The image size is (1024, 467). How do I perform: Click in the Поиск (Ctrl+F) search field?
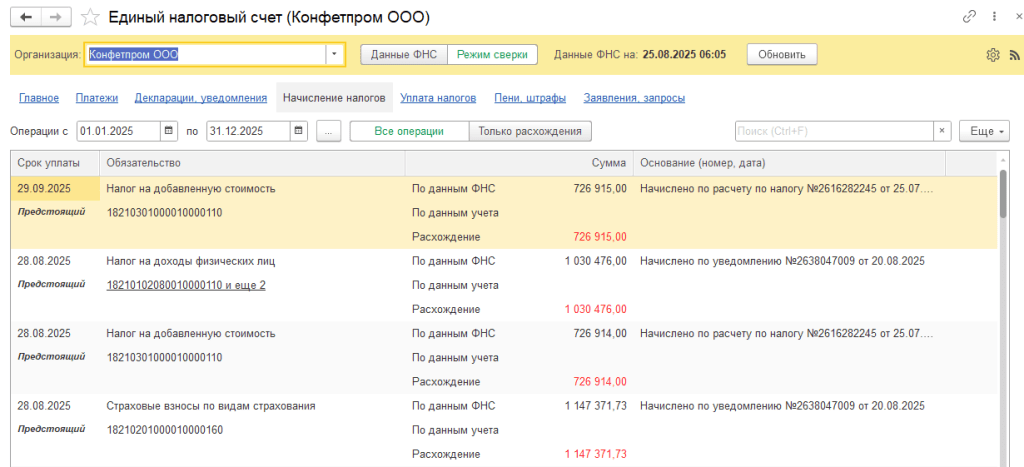pyautogui.click(x=833, y=131)
